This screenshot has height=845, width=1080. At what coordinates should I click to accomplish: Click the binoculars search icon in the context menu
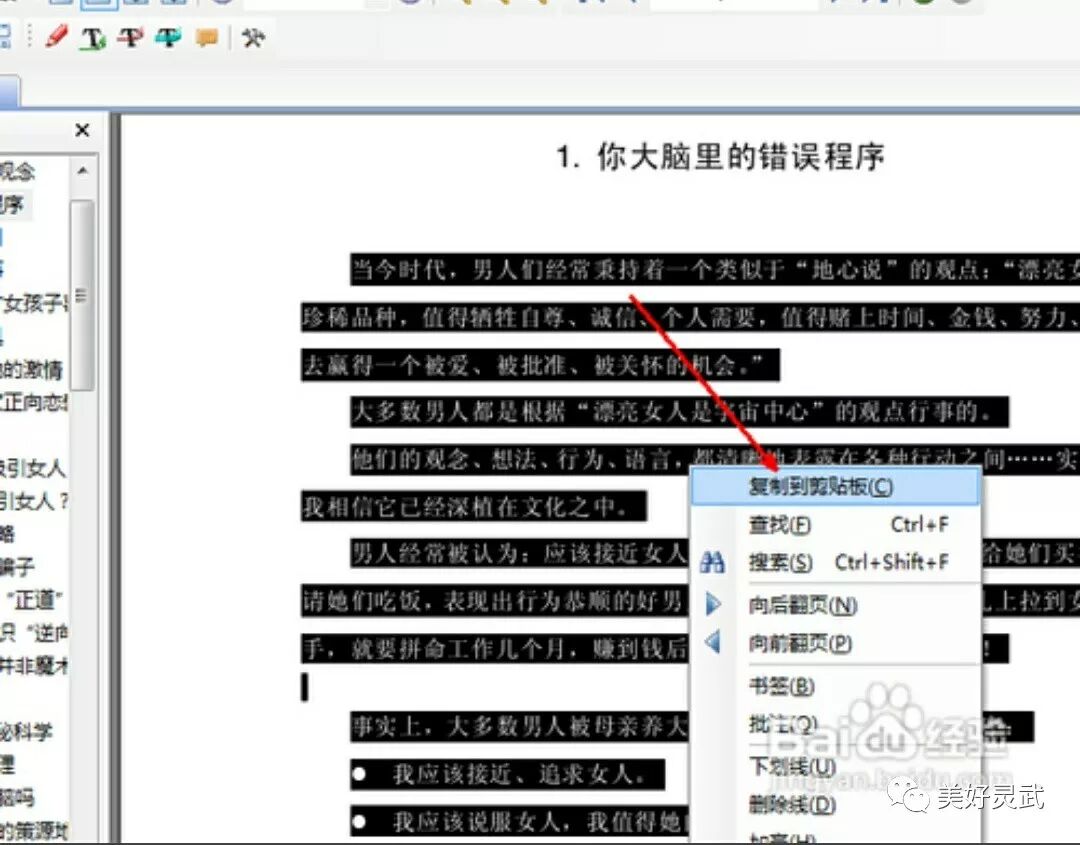pyautogui.click(x=713, y=562)
